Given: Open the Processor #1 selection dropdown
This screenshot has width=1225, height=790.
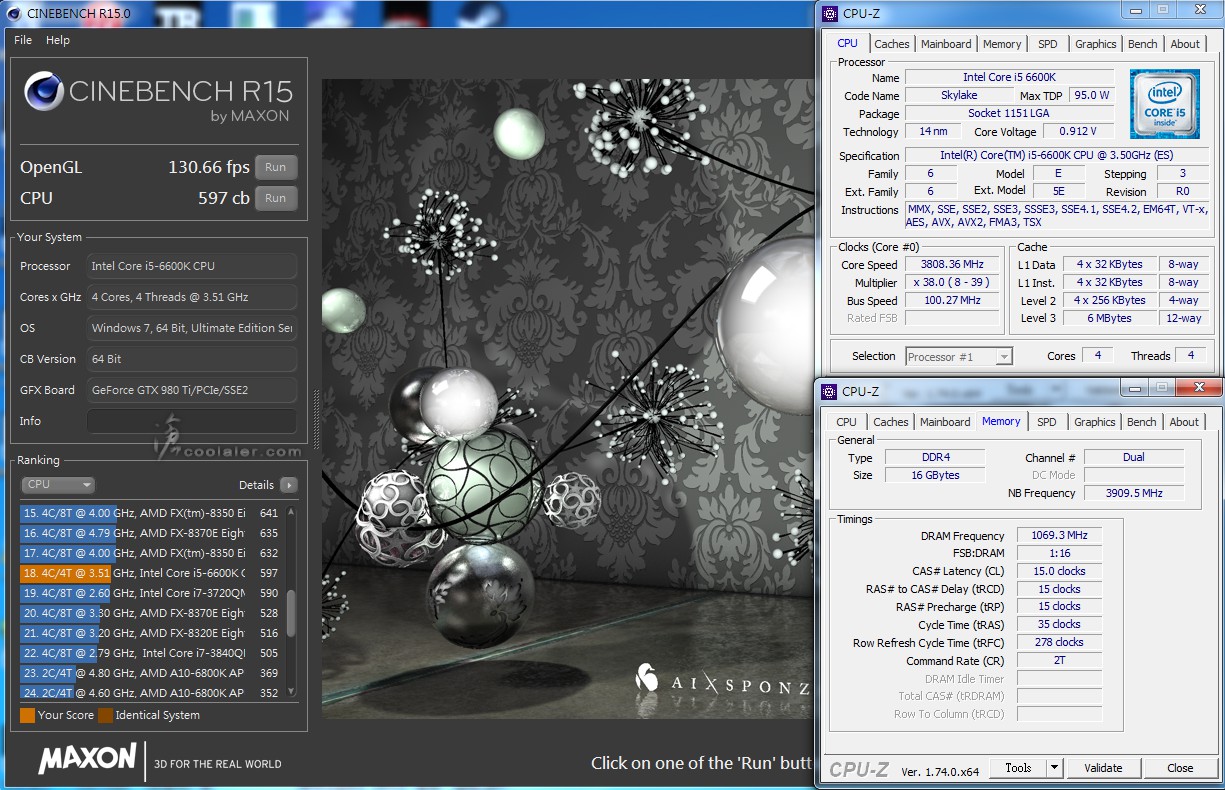Looking at the screenshot, I should (959, 356).
